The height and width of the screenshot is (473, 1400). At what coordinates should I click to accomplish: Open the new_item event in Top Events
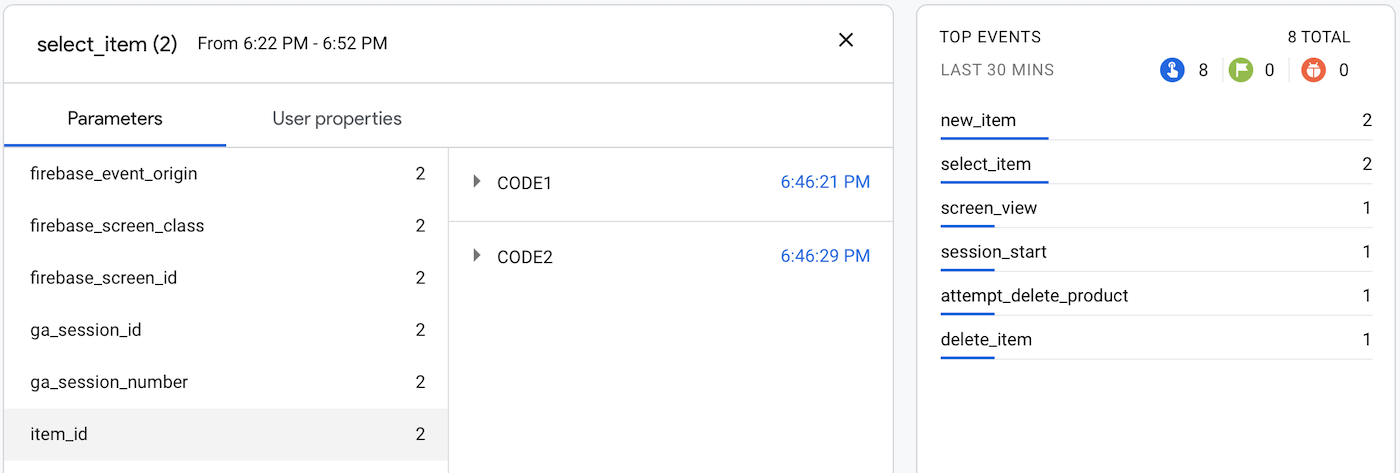978,120
